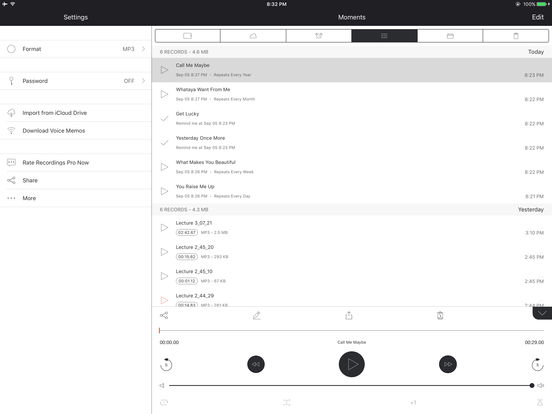
Task: Open the Password OFF setting chevron
Action: tap(143, 81)
